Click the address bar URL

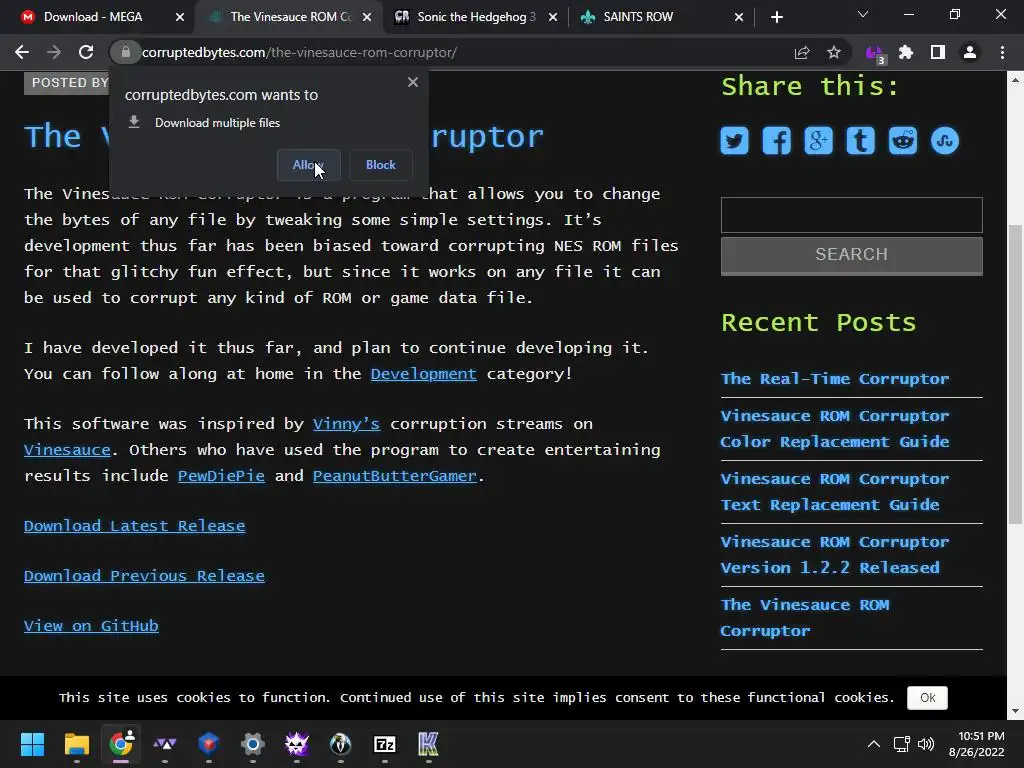[299, 52]
